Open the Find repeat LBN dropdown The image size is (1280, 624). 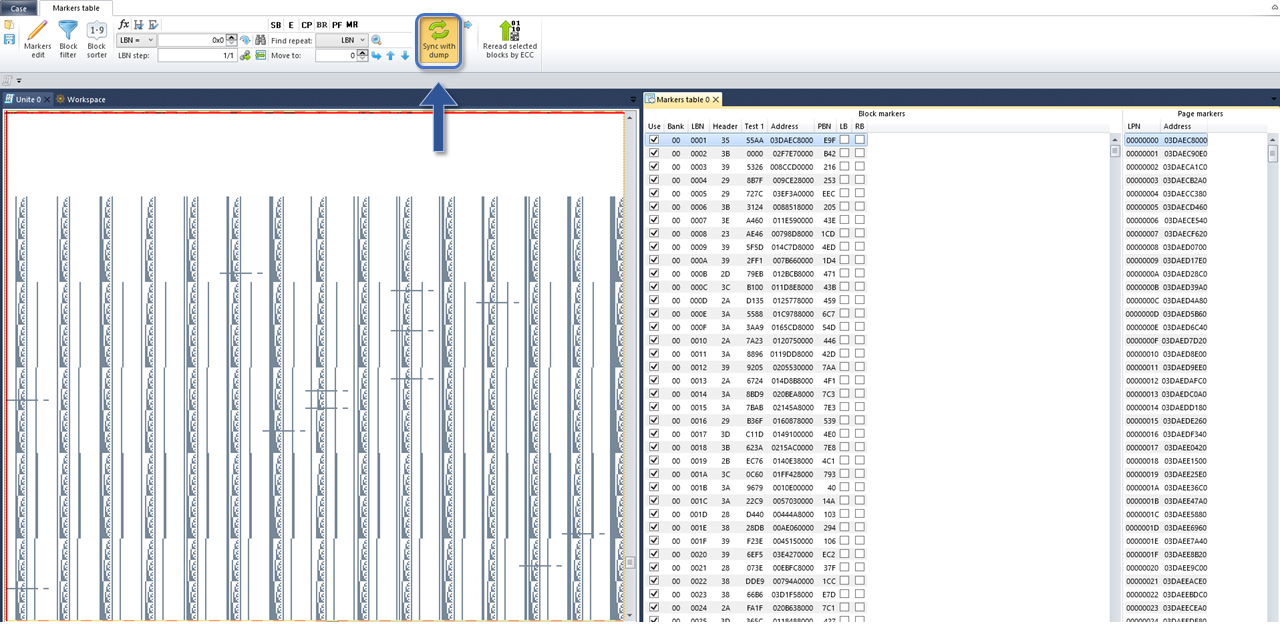[341, 40]
